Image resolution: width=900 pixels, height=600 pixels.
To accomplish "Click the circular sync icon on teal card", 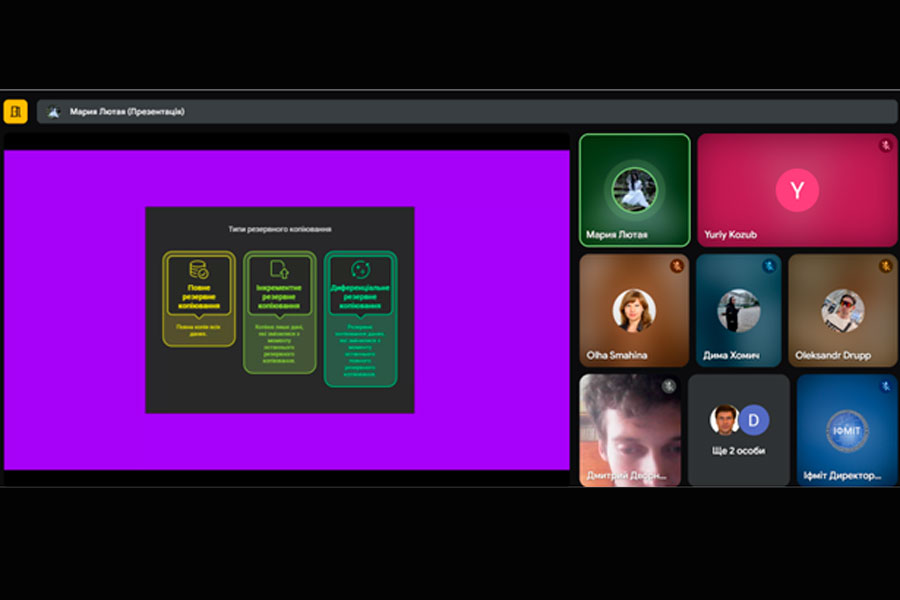I will tap(360, 269).
